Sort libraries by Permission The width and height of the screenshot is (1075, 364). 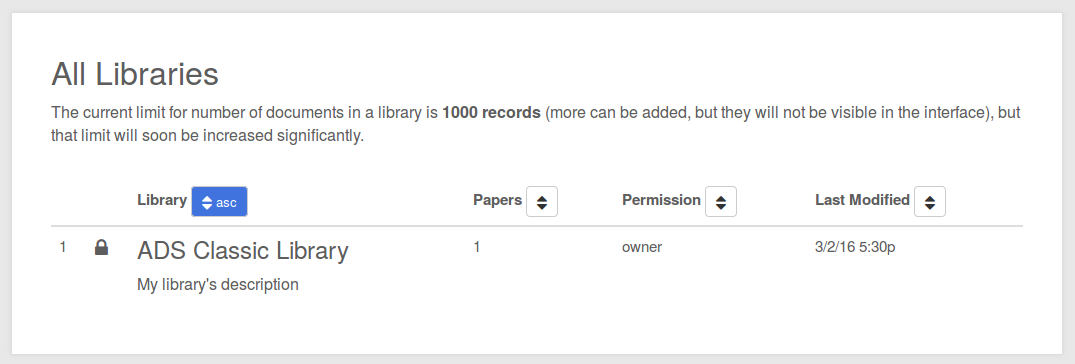(x=721, y=202)
